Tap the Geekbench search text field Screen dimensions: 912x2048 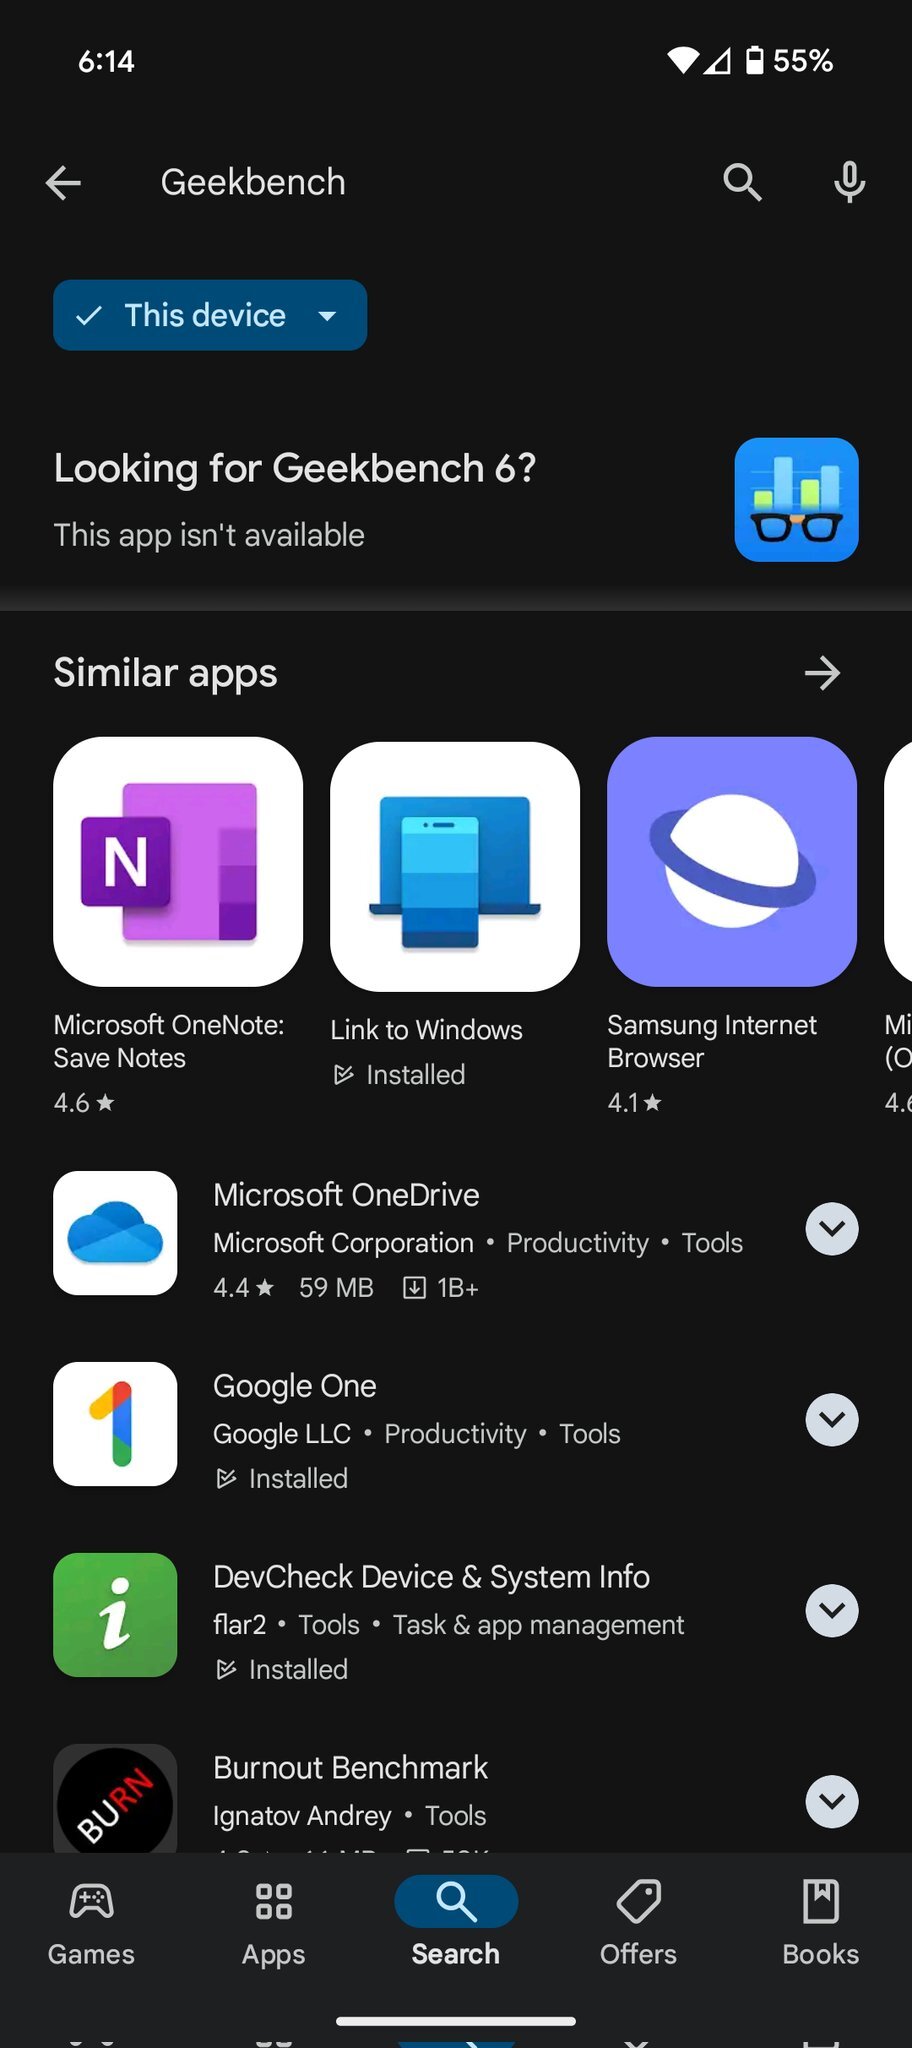400,183
